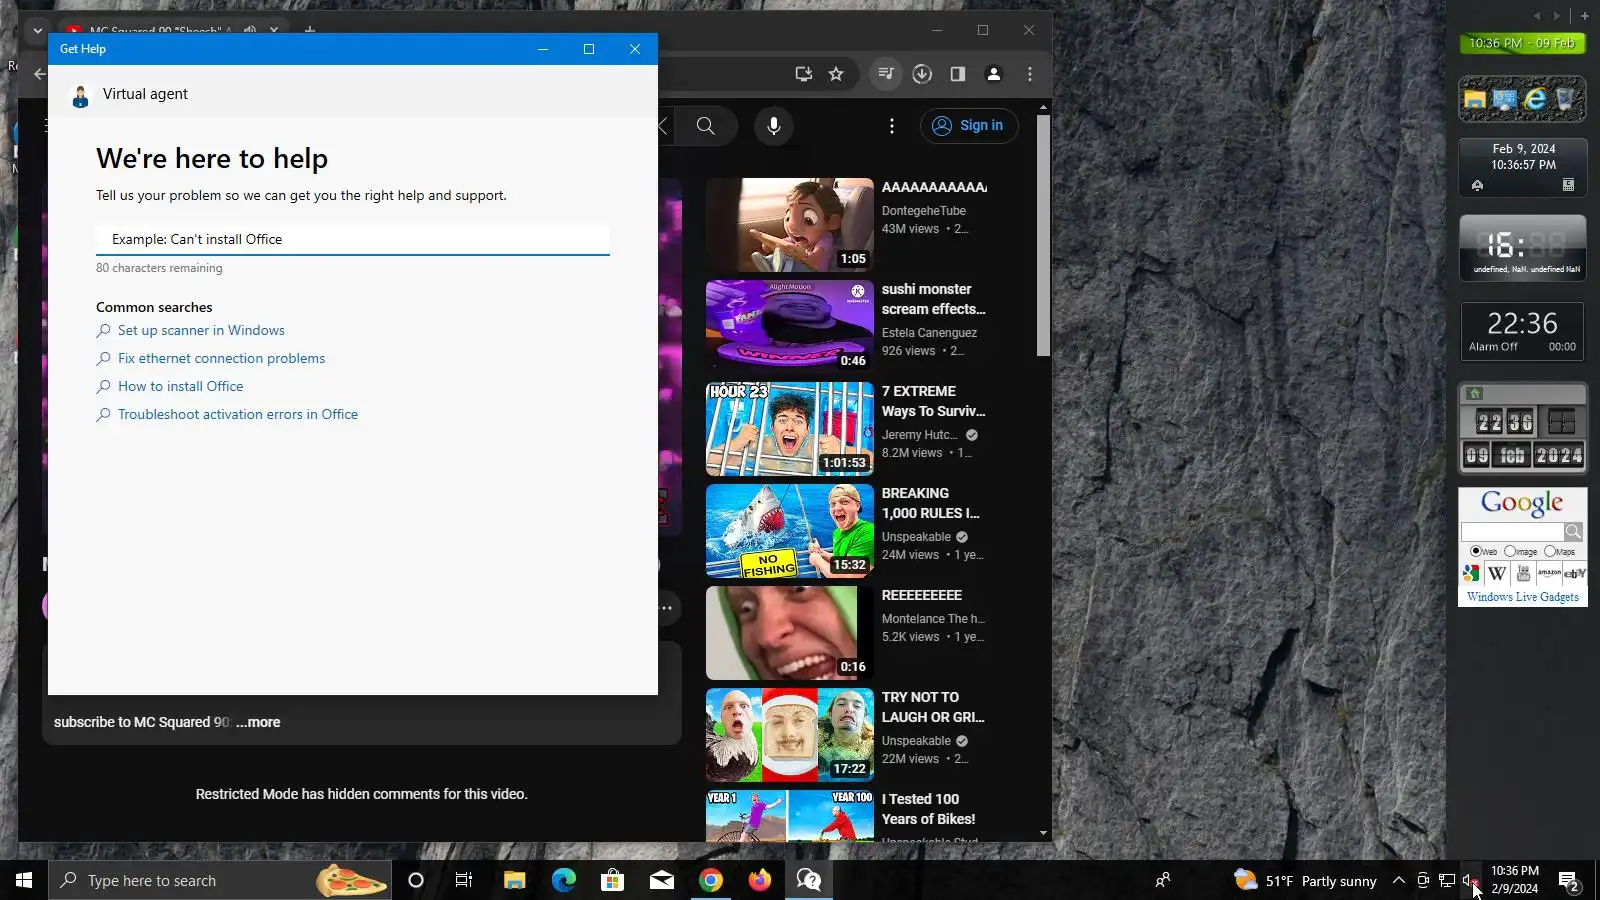Launch Microsoft Edge from the taskbar
Screen dimensions: 1600x900
(x=564, y=880)
